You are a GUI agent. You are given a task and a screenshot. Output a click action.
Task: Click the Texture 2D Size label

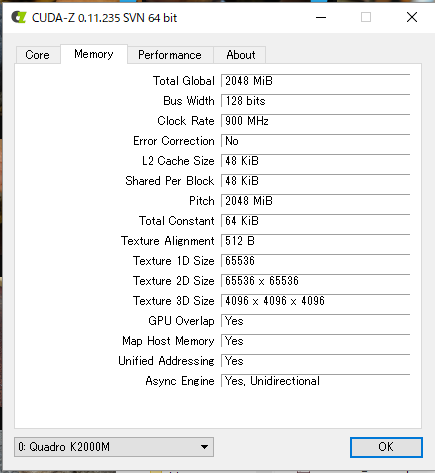(174, 281)
